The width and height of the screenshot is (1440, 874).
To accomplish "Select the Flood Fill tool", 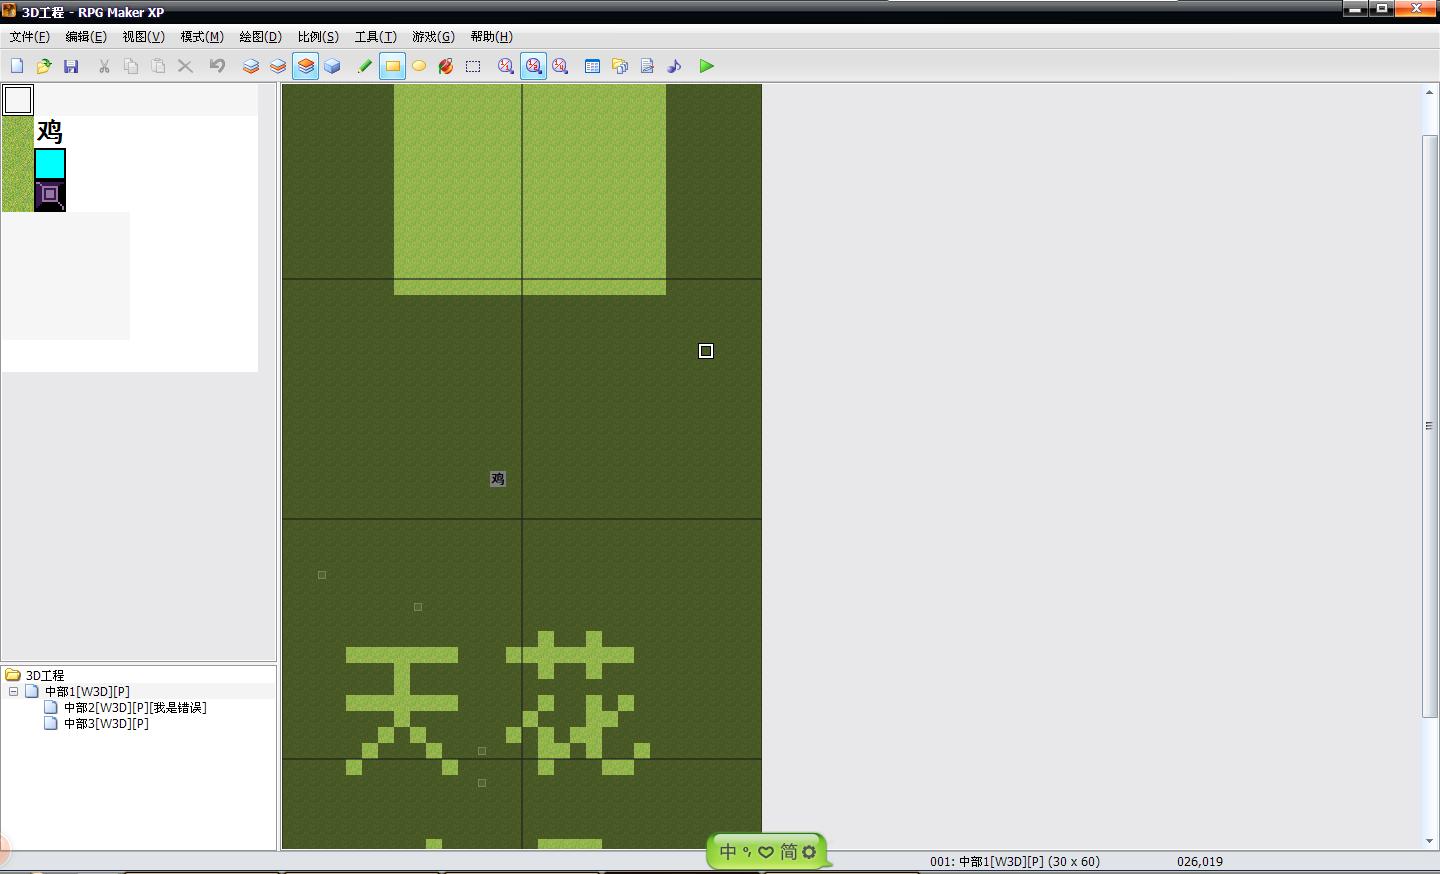I will [446, 66].
